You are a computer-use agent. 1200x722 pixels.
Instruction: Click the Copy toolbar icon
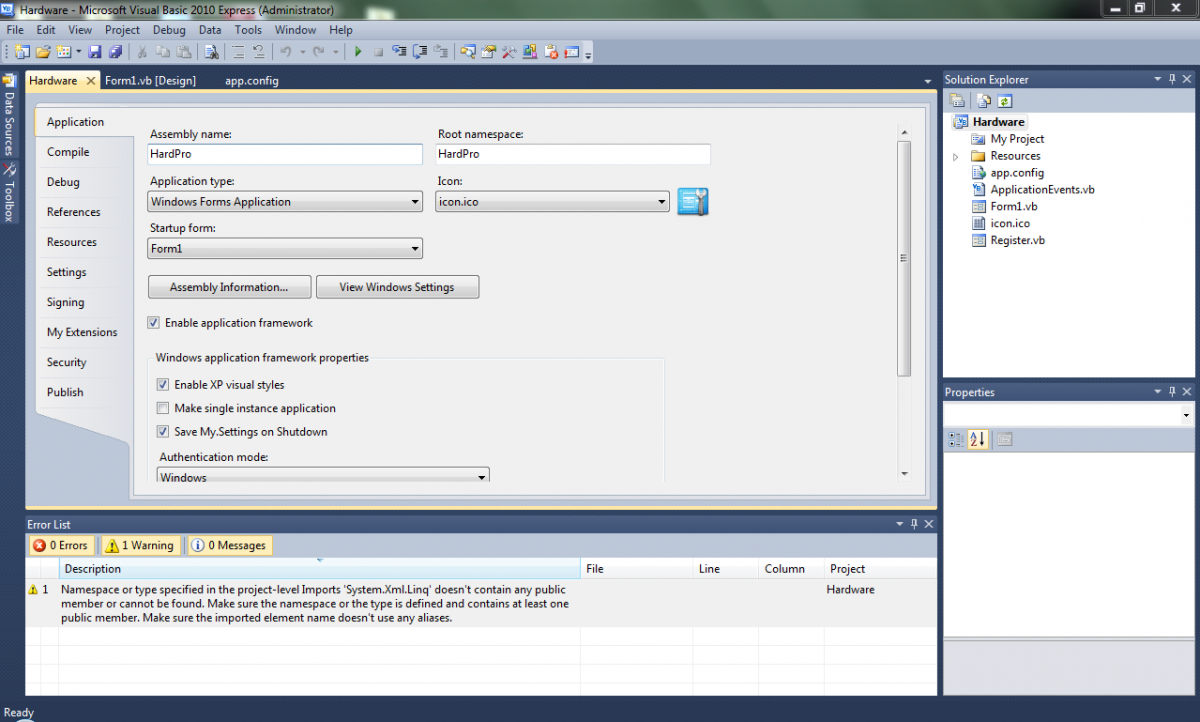pos(163,51)
